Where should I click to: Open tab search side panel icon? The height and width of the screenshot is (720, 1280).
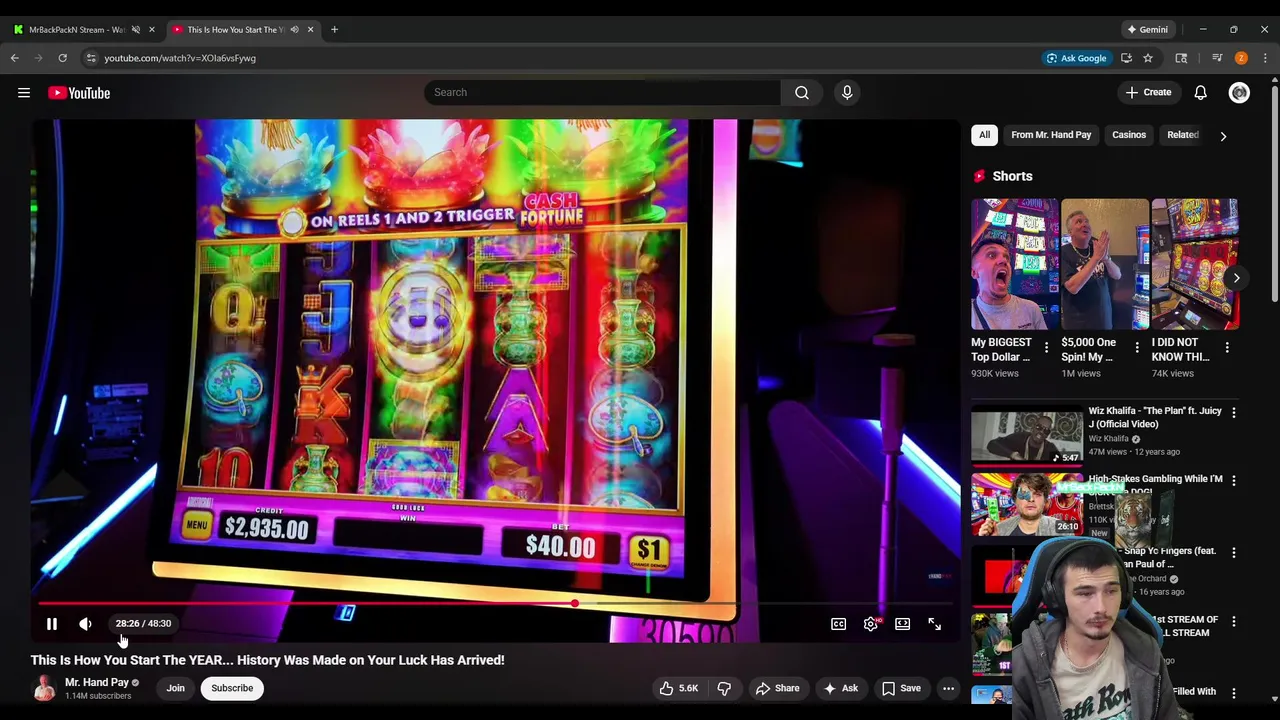point(1181,58)
